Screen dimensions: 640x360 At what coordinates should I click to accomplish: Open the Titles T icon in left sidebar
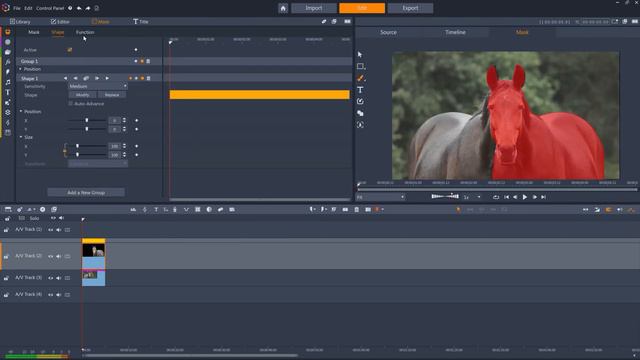click(x=8, y=93)
